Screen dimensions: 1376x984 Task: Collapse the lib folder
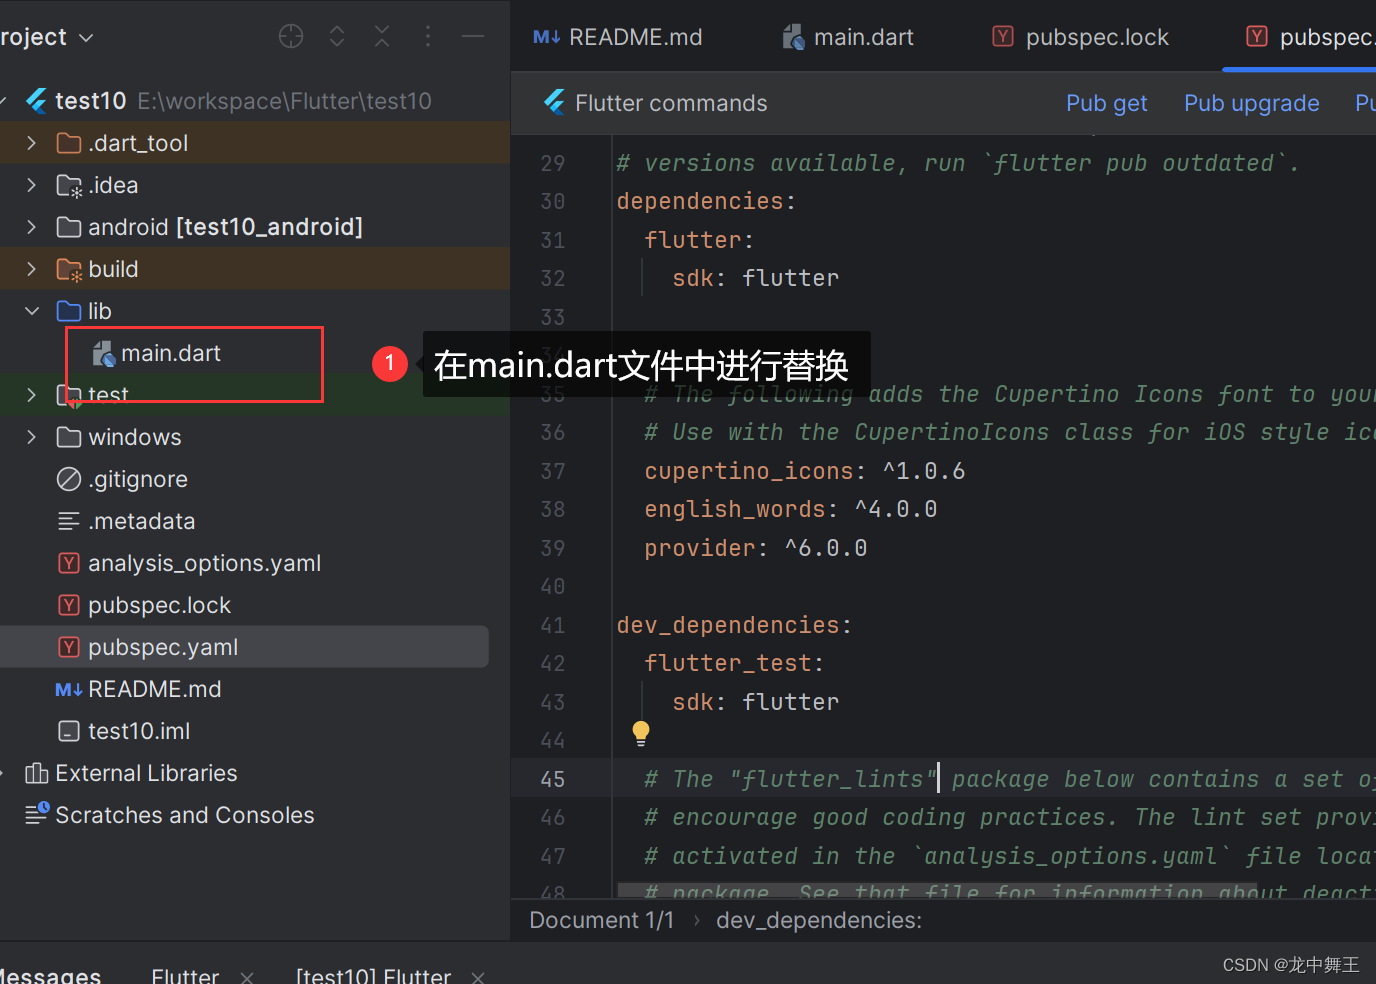[x=32, y=311]
